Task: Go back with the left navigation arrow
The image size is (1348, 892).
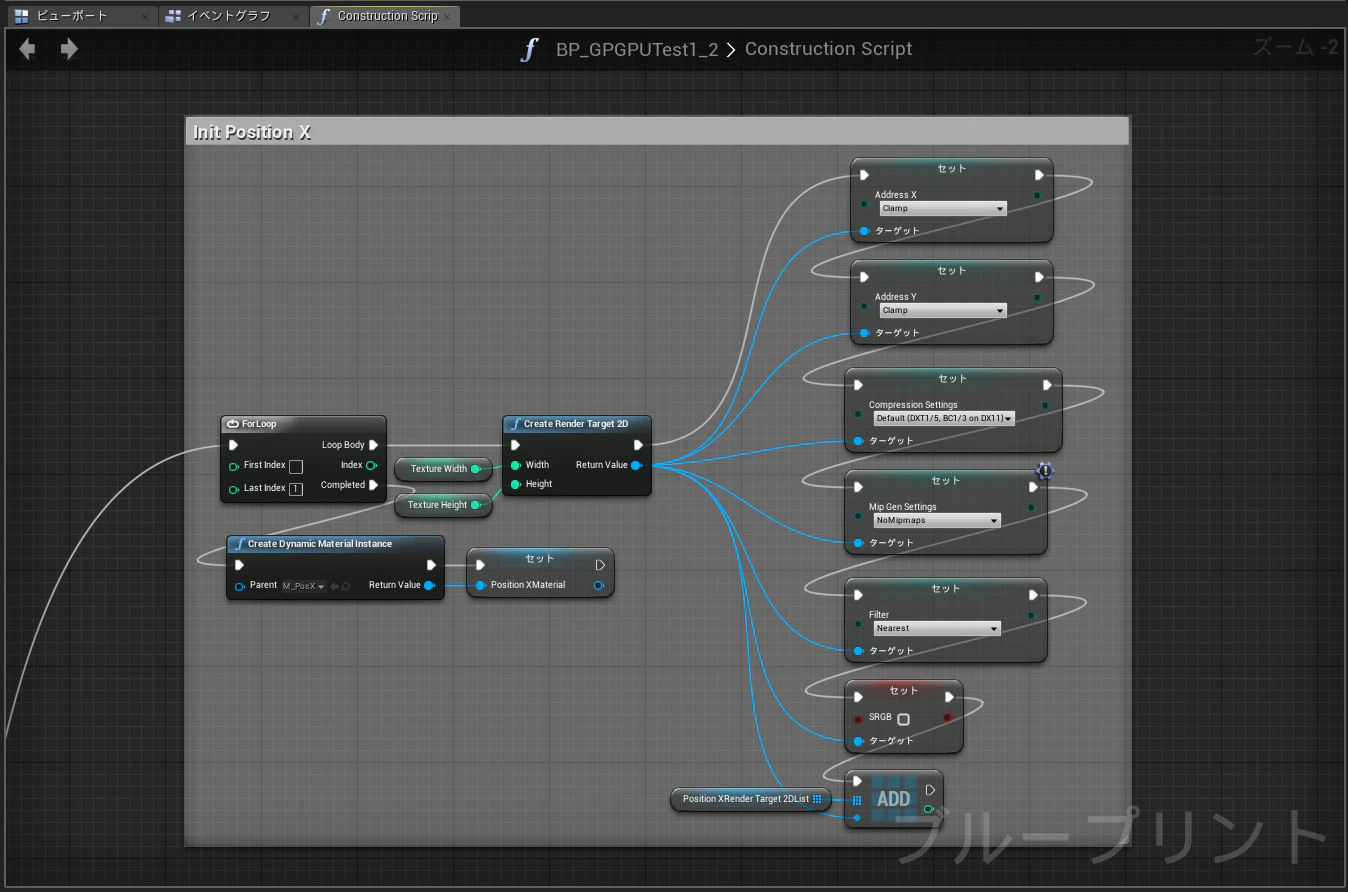Action: (x=27, y=49)
